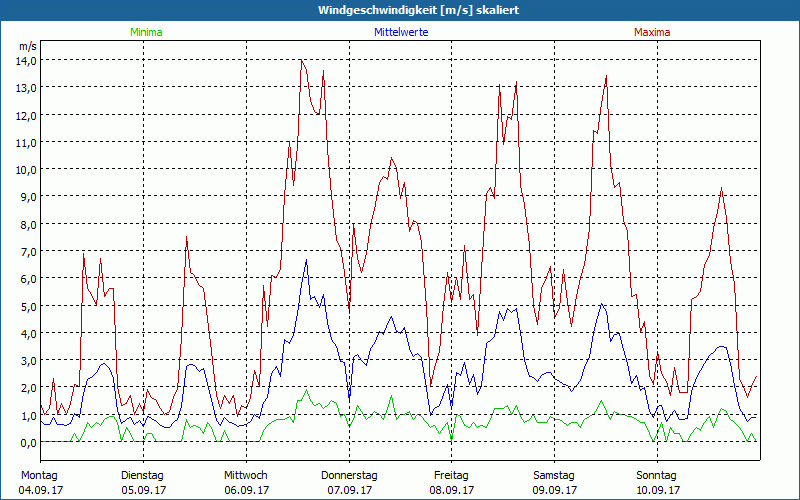Click the 'm/s' unit label on the axis
The width and height of the screenshot is (800, 500).
(28, 46)
